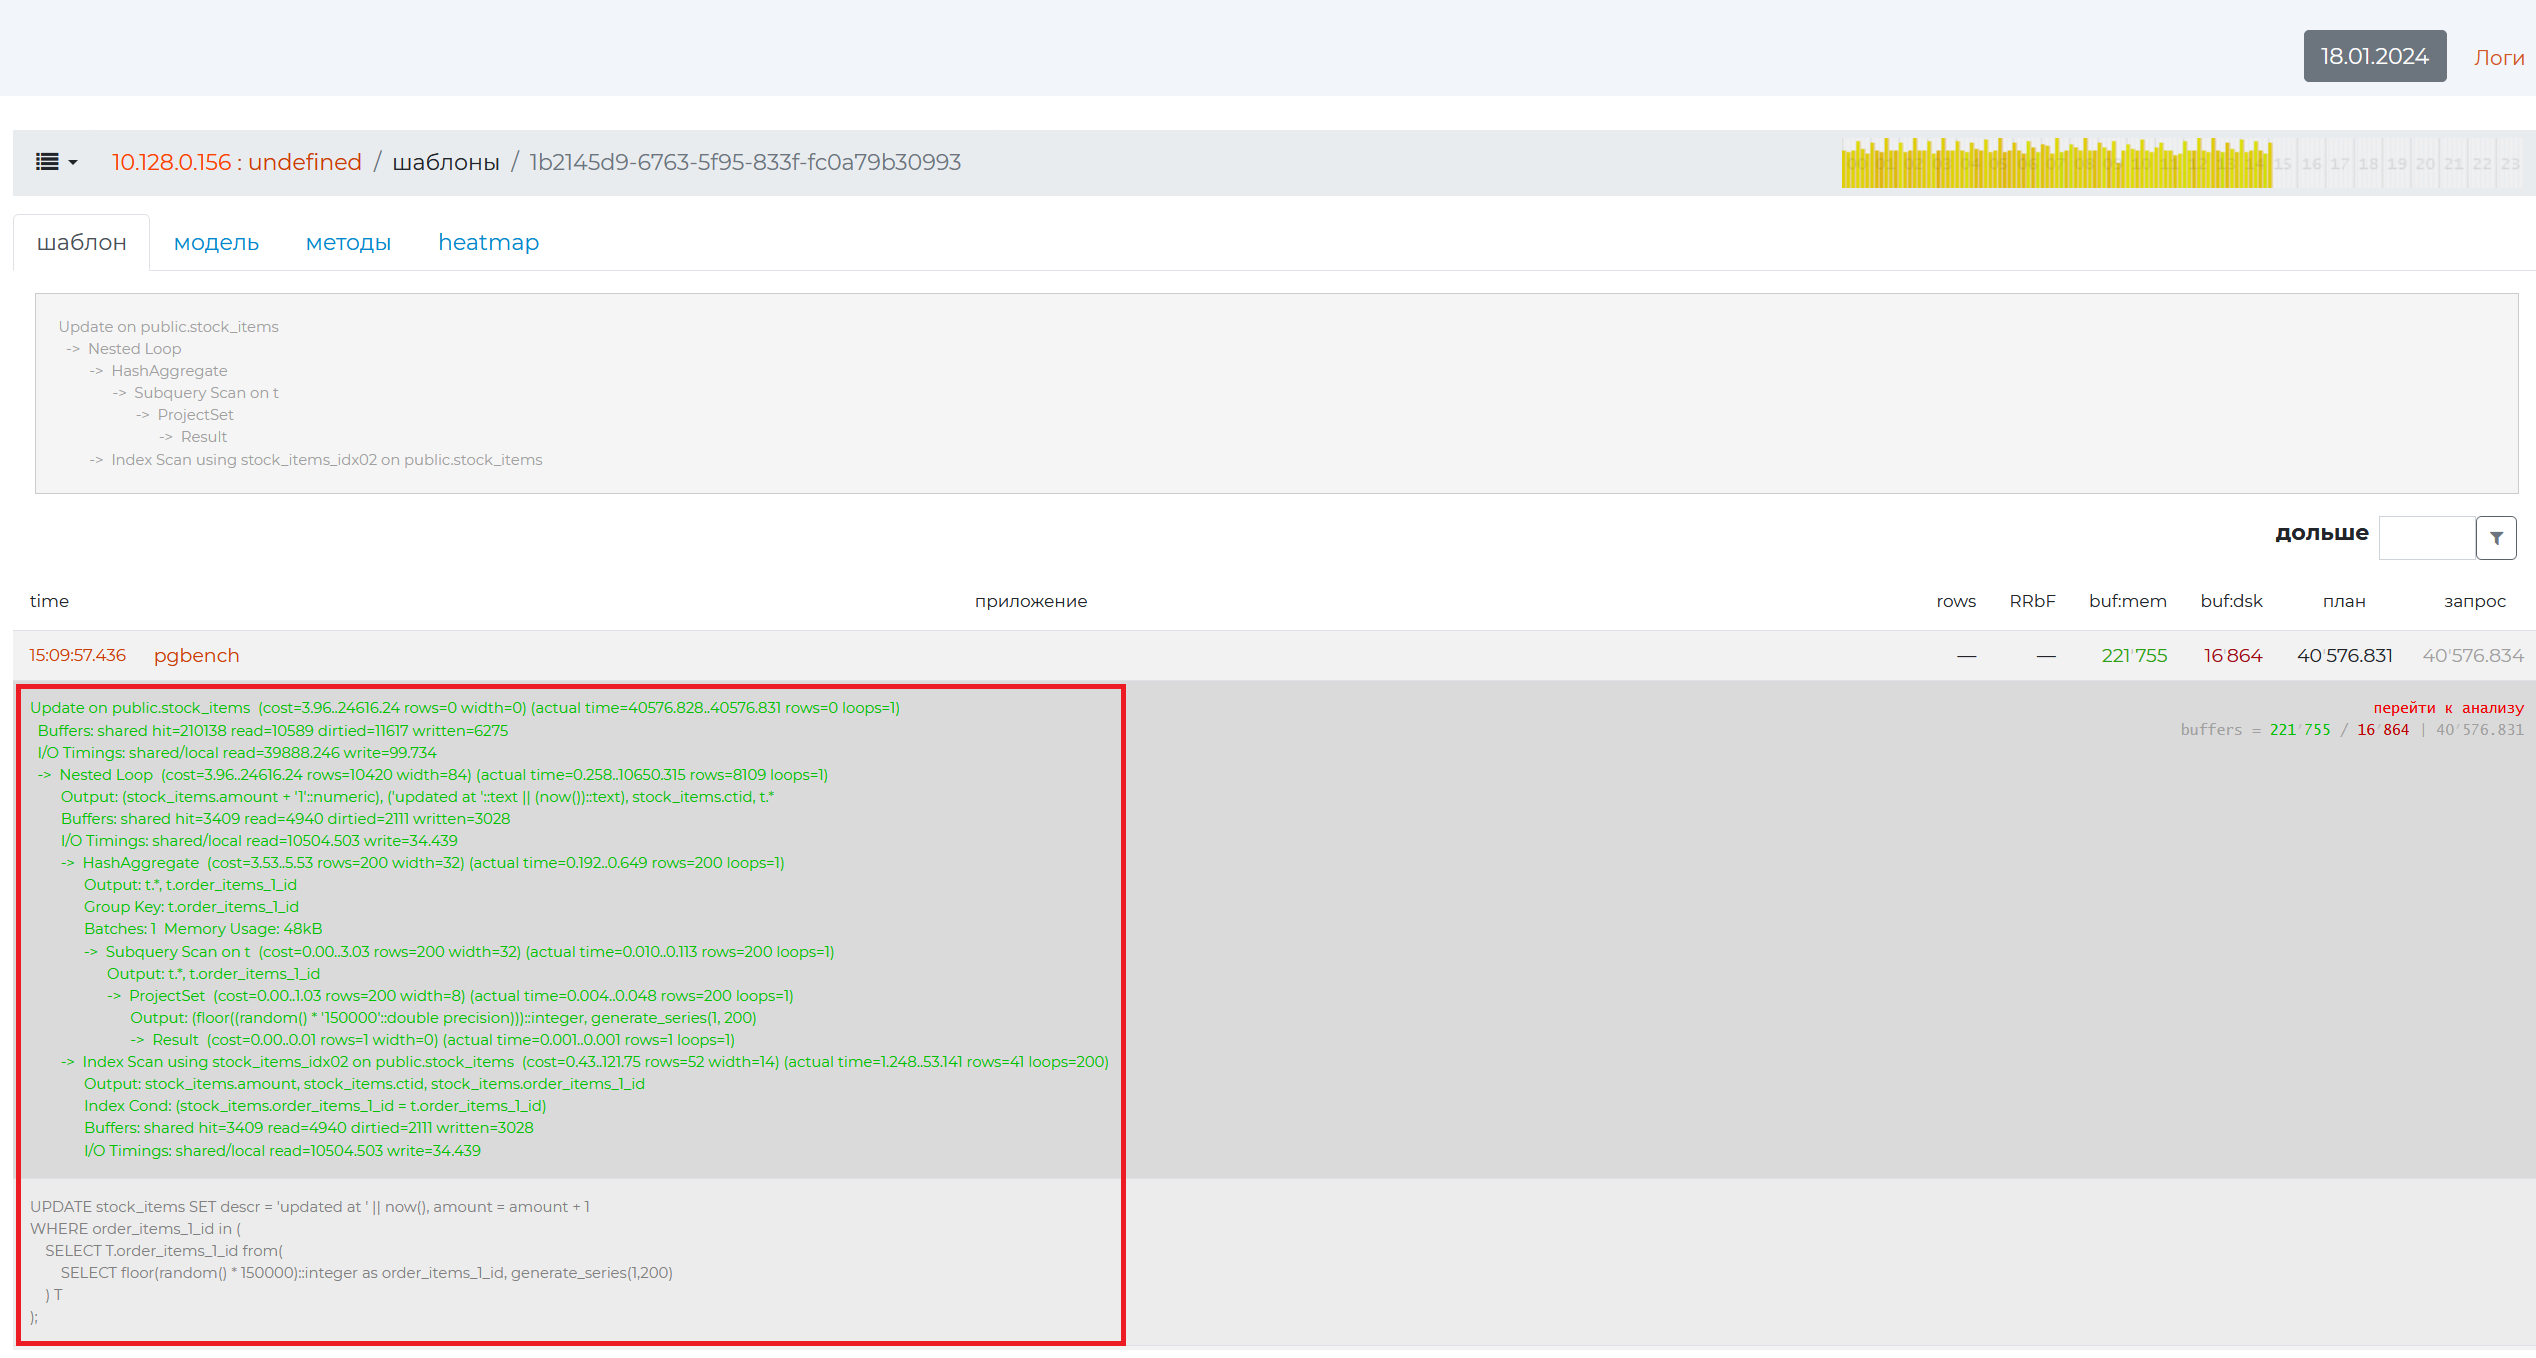The width and height of the screenshot is (2536, 1358).
Task: Click hour 20 on the activity timeline
Action: tap(2425, 164)
